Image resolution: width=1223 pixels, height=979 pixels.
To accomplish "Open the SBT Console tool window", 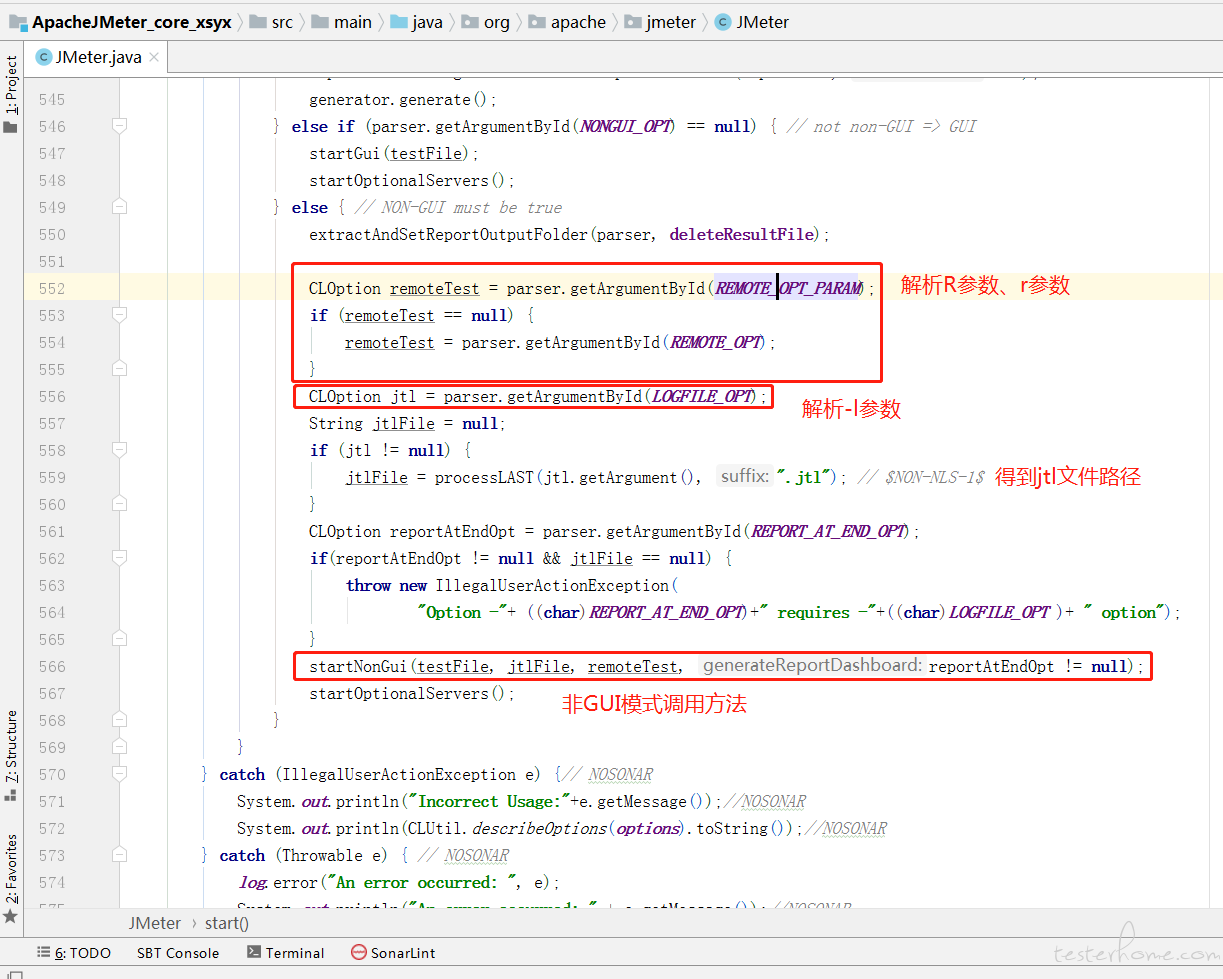I will pos(178,953).
